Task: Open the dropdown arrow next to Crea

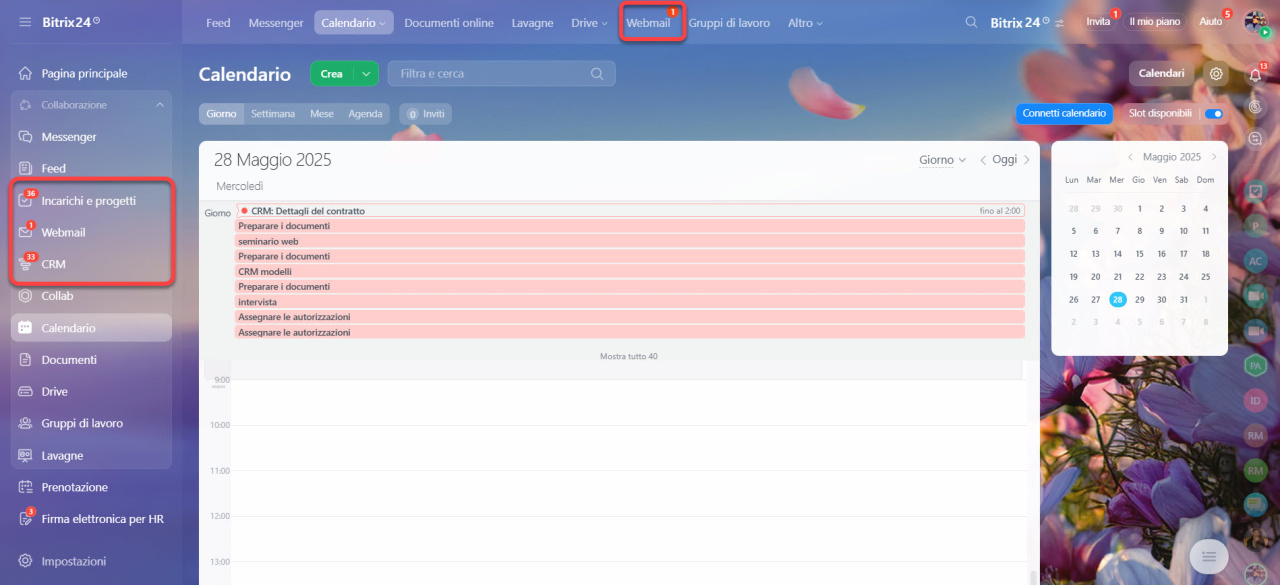Action: click(368, 73)
